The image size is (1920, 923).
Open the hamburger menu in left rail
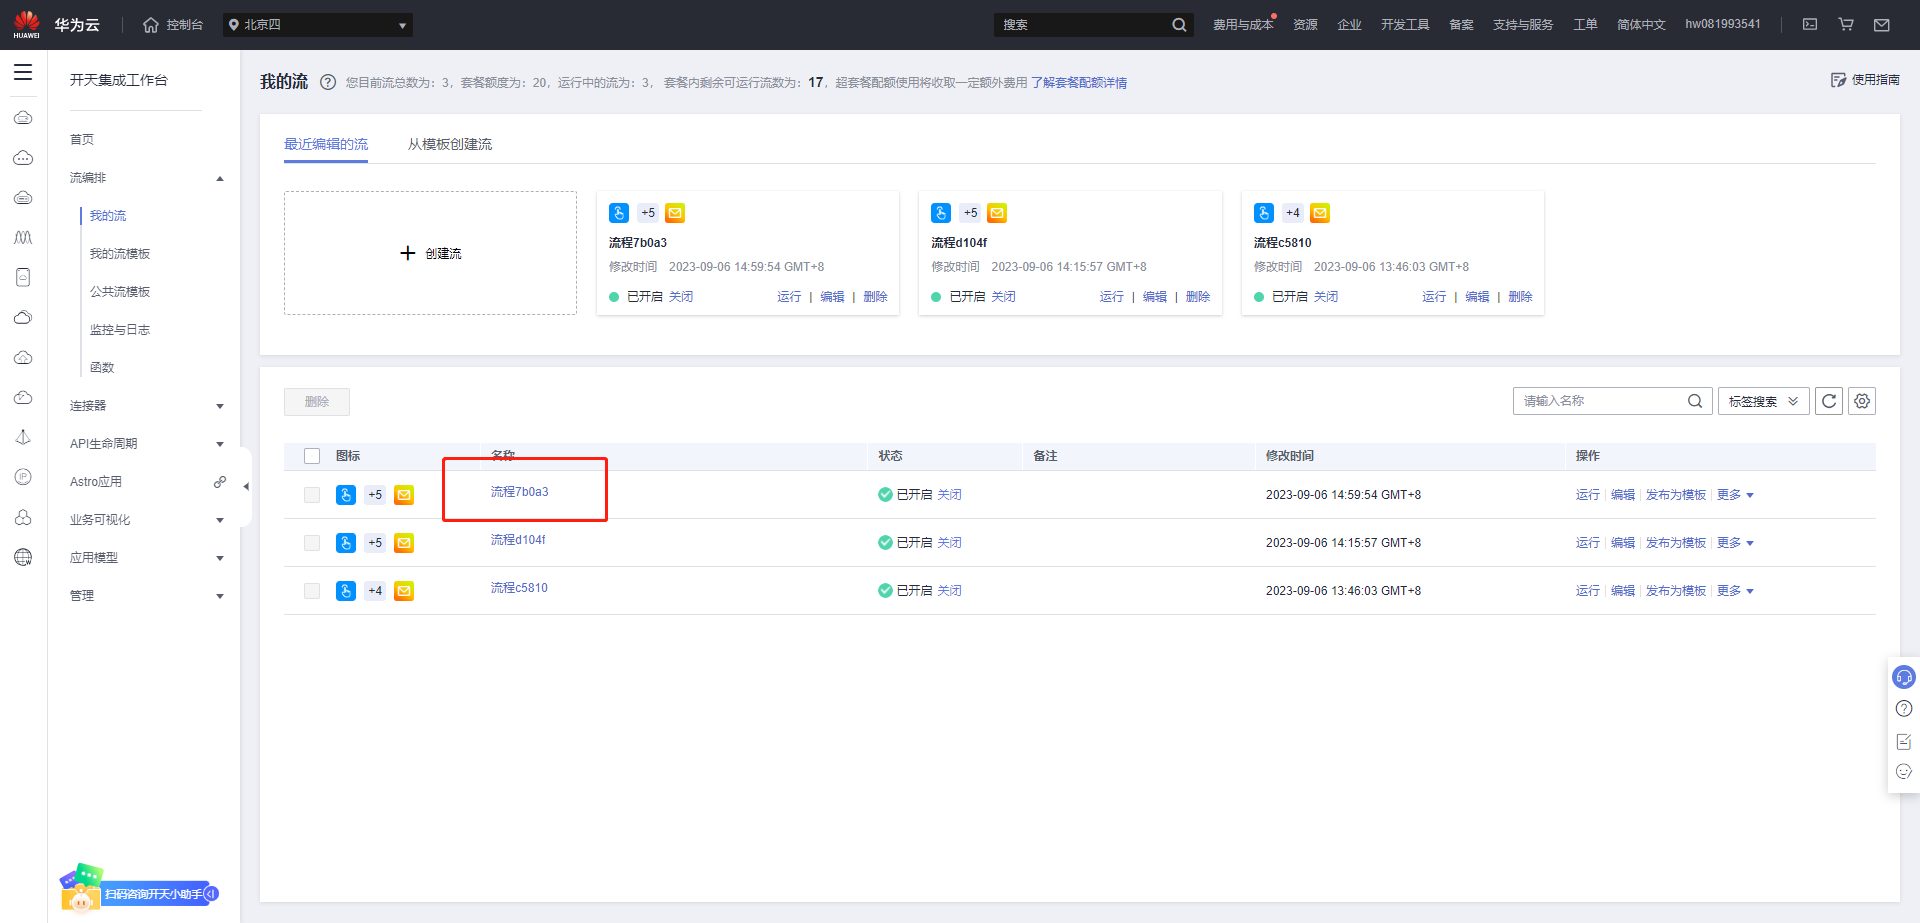coord(23,72)
